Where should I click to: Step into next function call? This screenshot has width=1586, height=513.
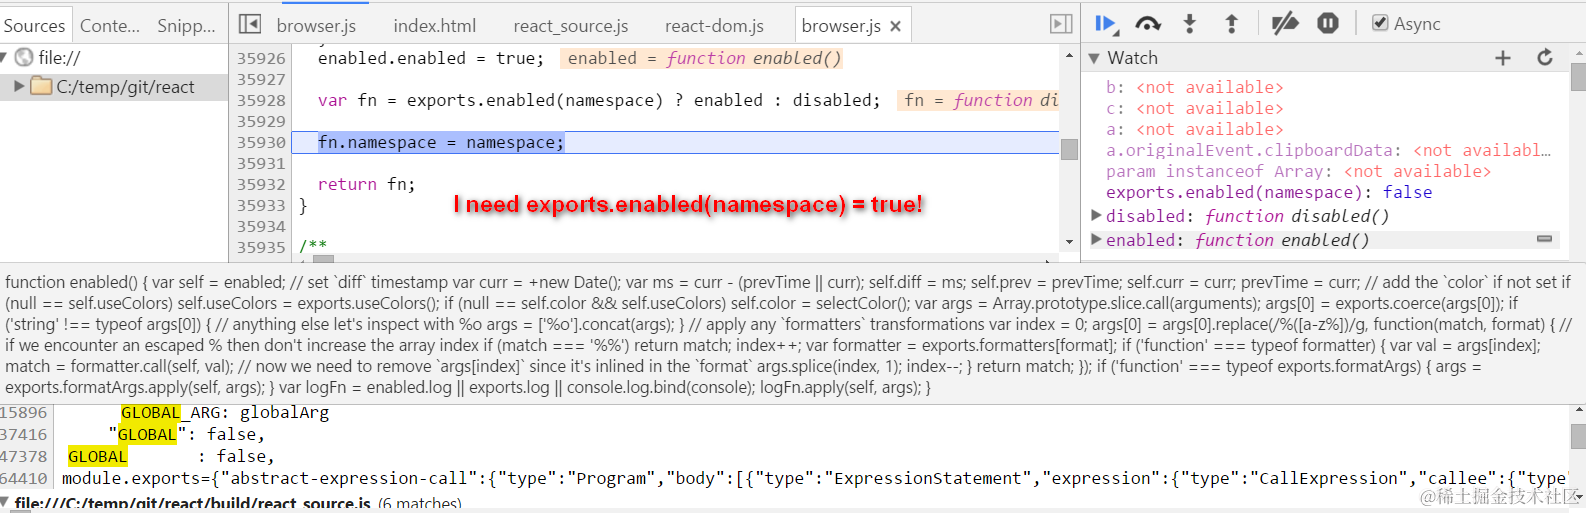(1190, 24)
